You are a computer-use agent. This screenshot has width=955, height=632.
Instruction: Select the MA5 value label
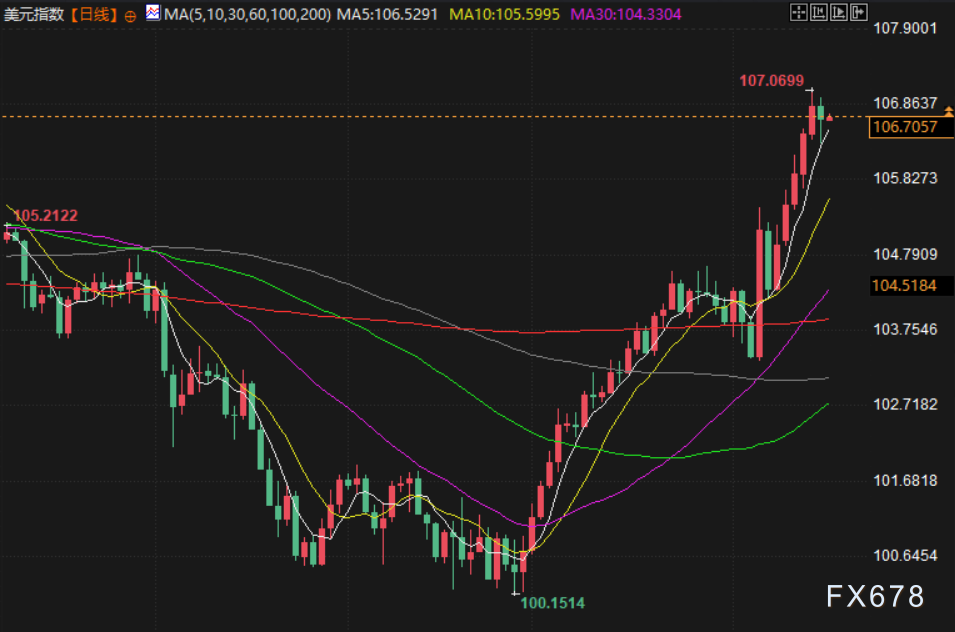(x=387, y=15)
